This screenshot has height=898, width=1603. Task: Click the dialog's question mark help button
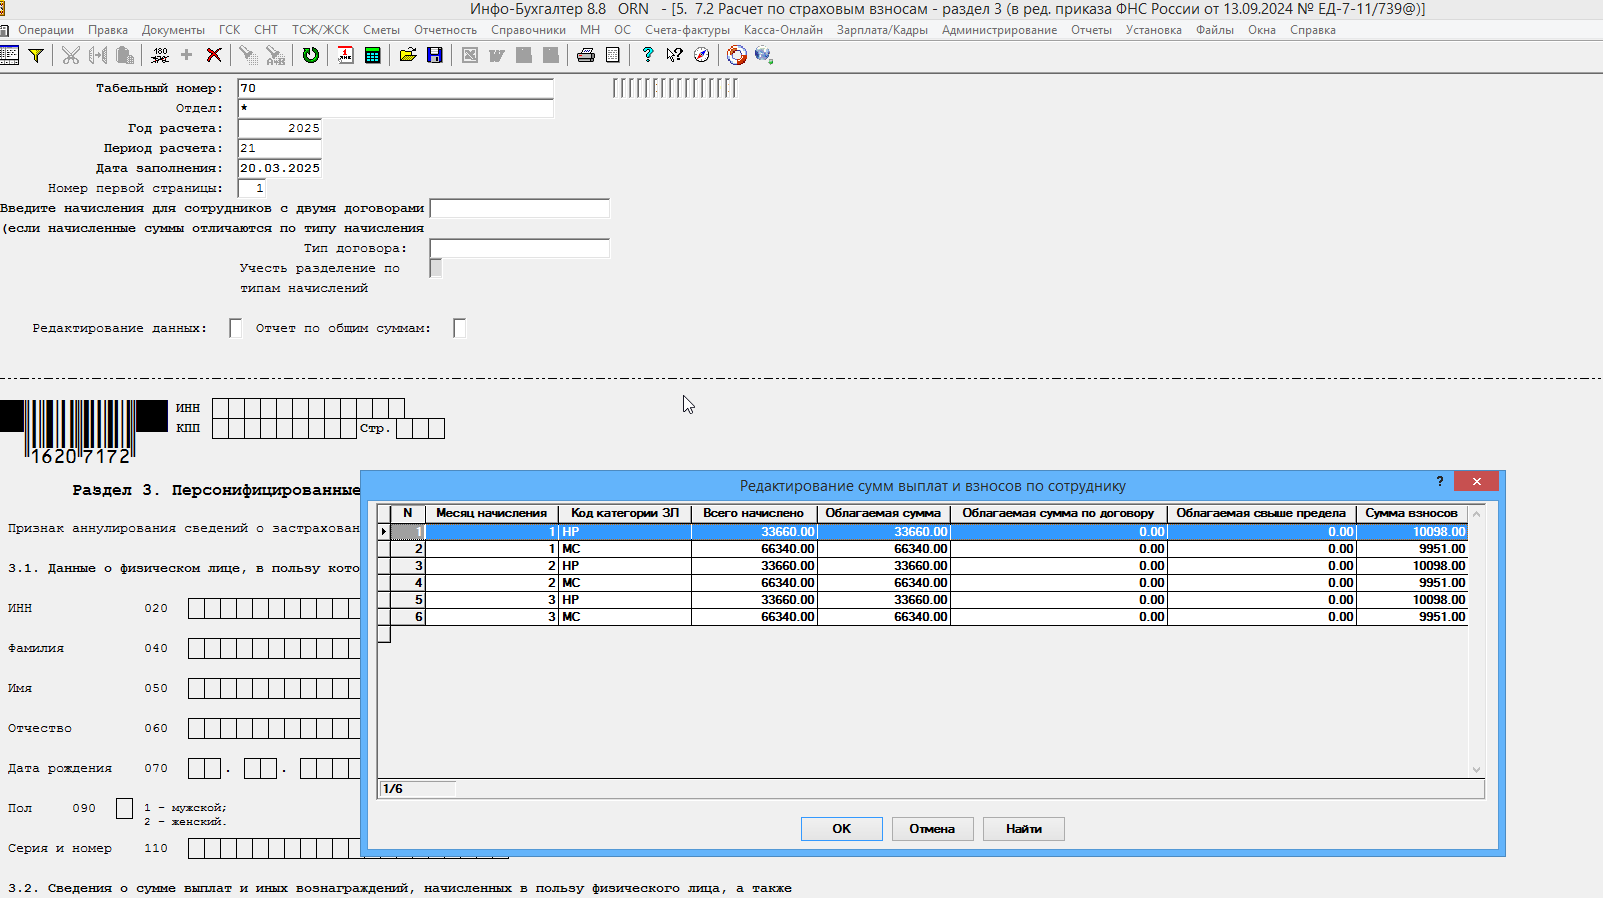point(1440,482)
